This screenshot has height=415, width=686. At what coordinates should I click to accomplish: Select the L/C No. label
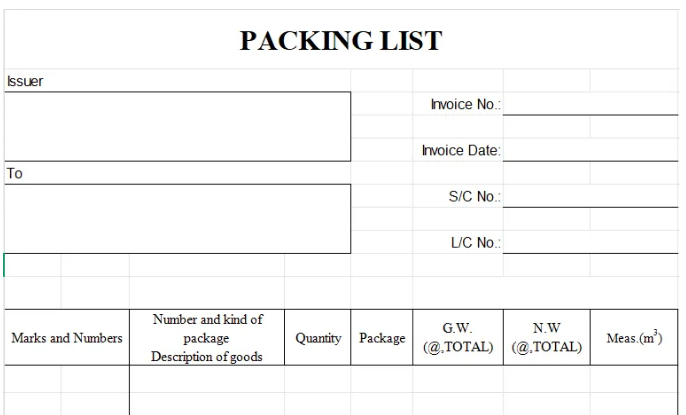click(475, 242)
